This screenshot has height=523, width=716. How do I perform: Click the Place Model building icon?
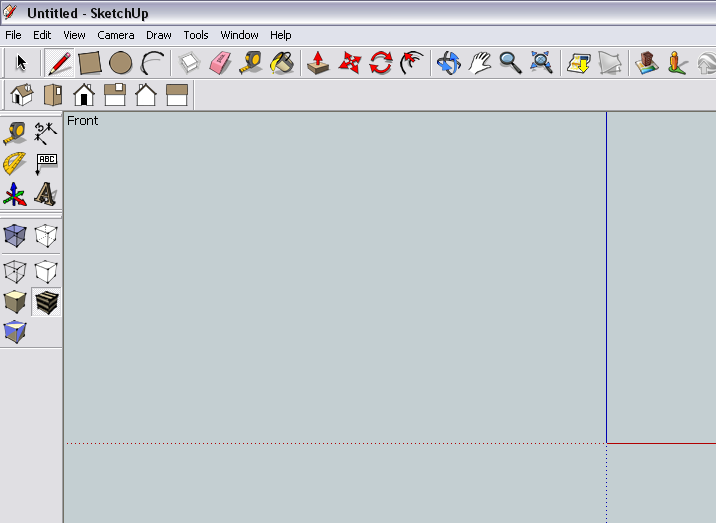pos(647,63)
